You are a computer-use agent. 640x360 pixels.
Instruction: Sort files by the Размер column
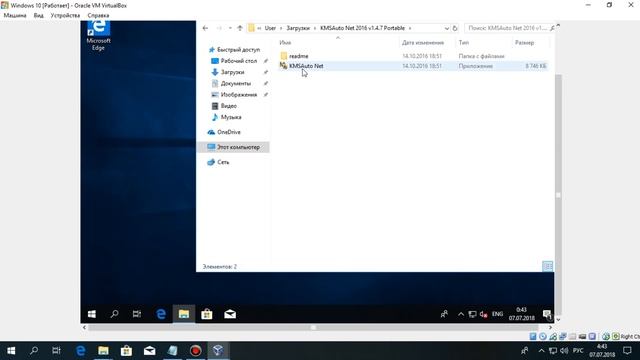click(x=524, y=42)
